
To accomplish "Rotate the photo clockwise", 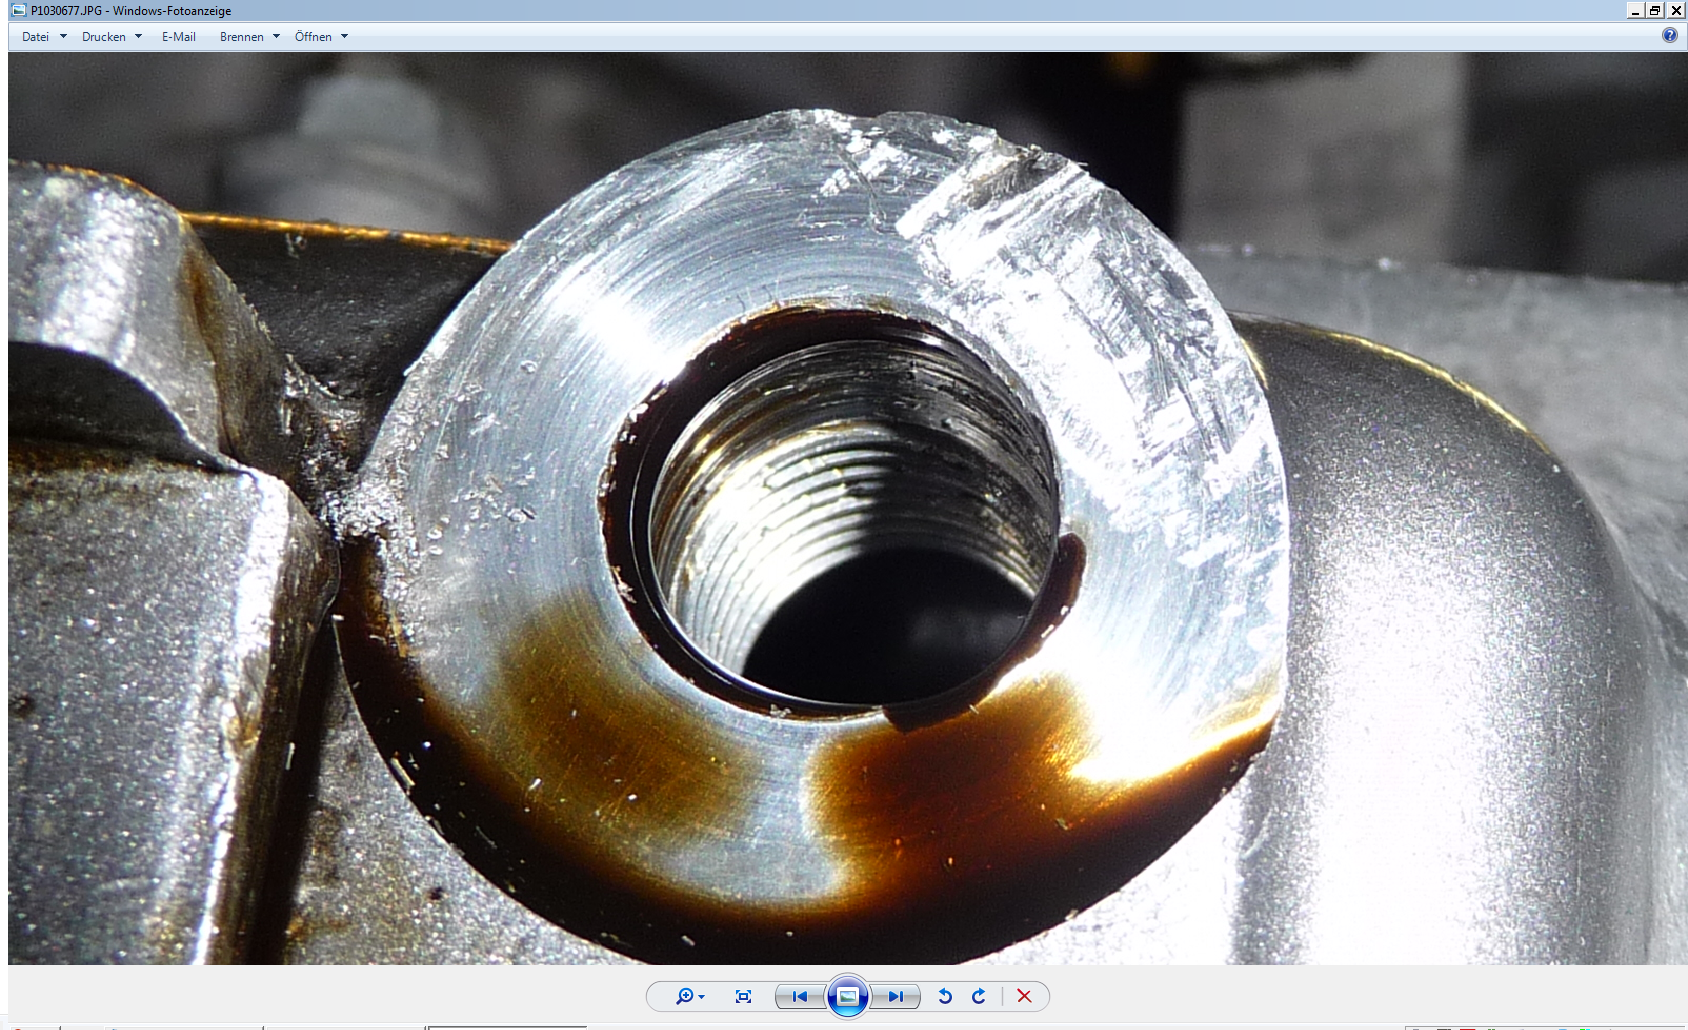I will point(979,996).
